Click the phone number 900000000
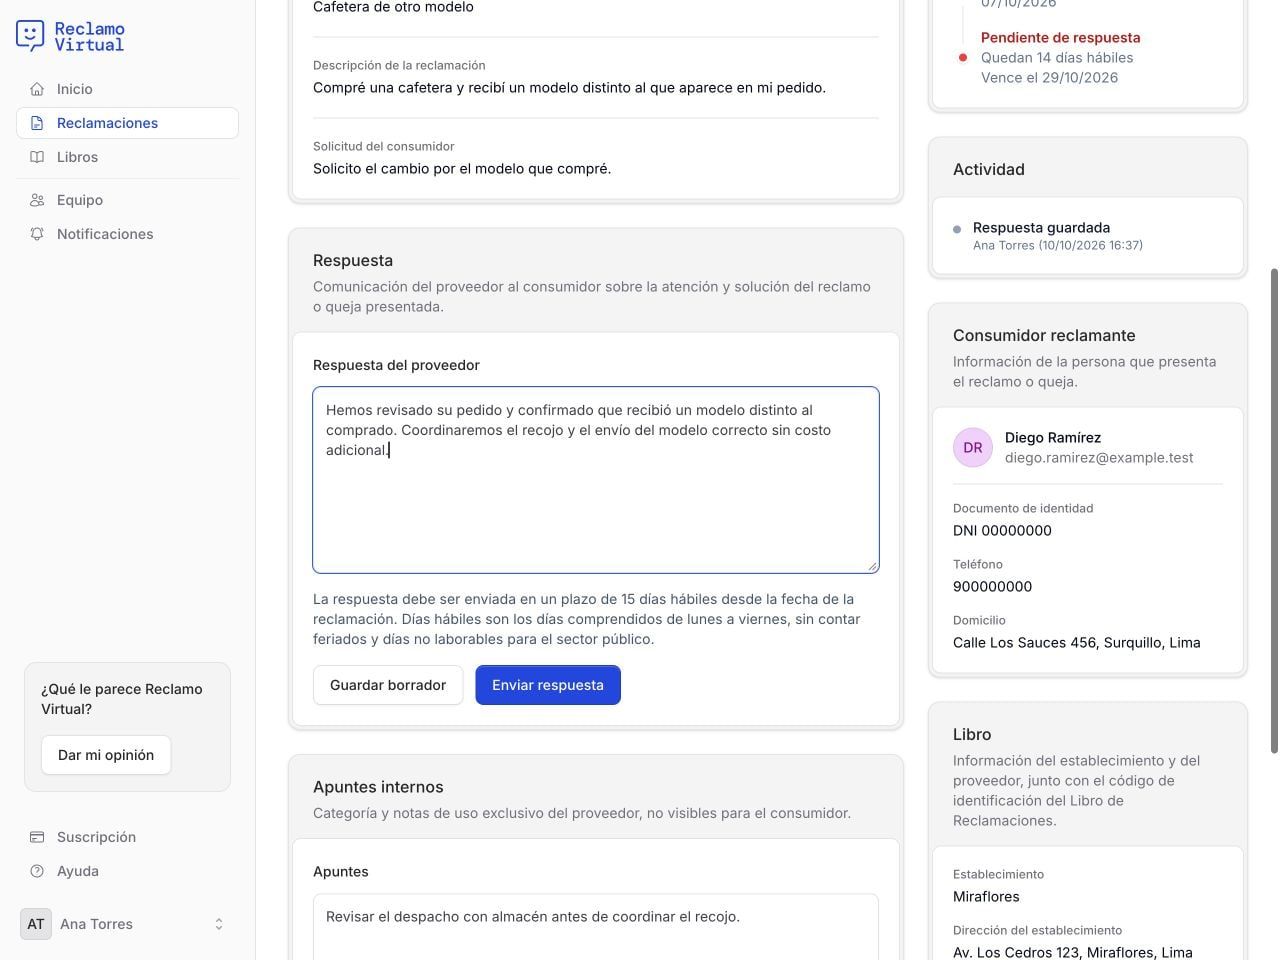 click(992, 587)
